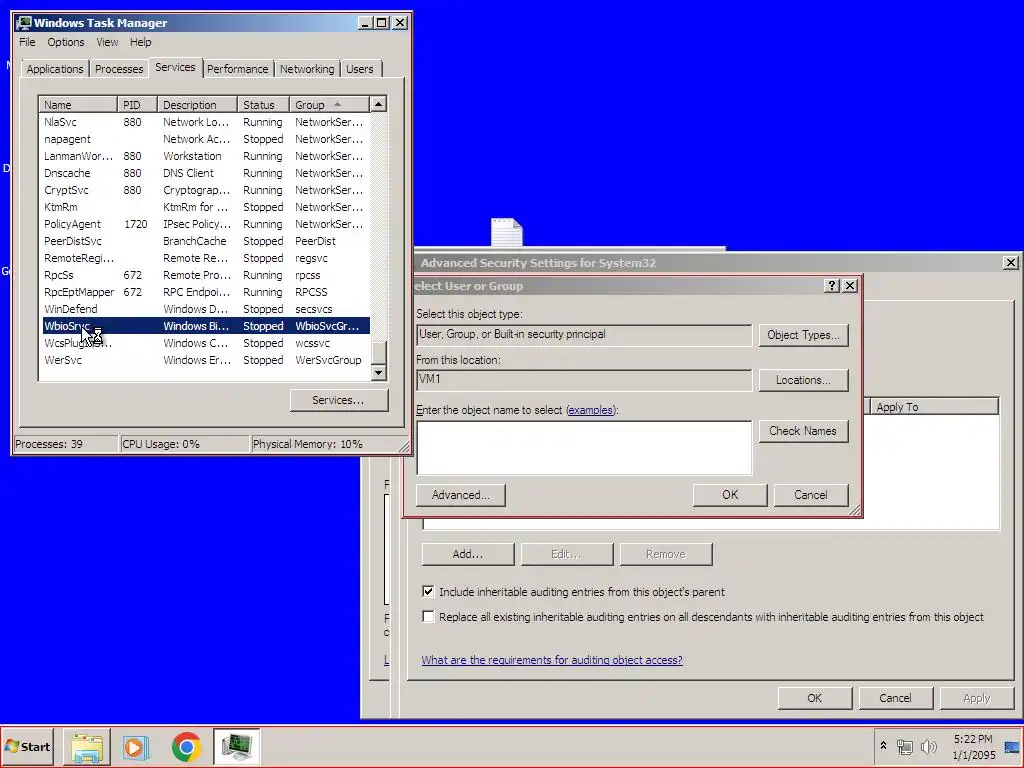Viewport: 1024px width, 768px height.
Task: Click OK in Advanced Security Settings window
Action: point(814,698)
